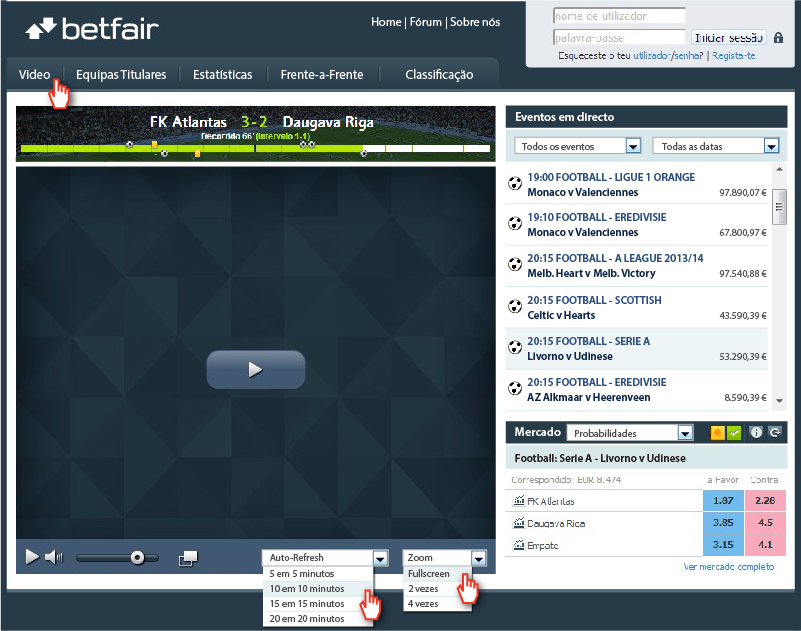This screenshot has height=631, width=801.
Task: Open the video in a pop-out window
Action: coord(188,558)
